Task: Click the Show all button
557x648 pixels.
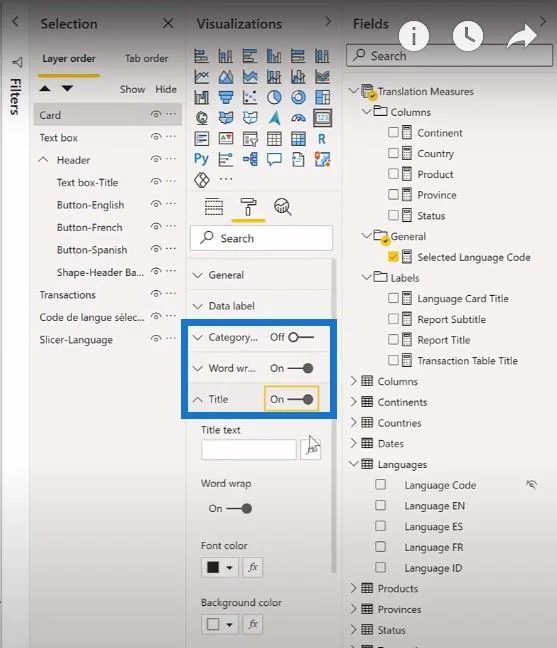Action: tap(132, 89)
